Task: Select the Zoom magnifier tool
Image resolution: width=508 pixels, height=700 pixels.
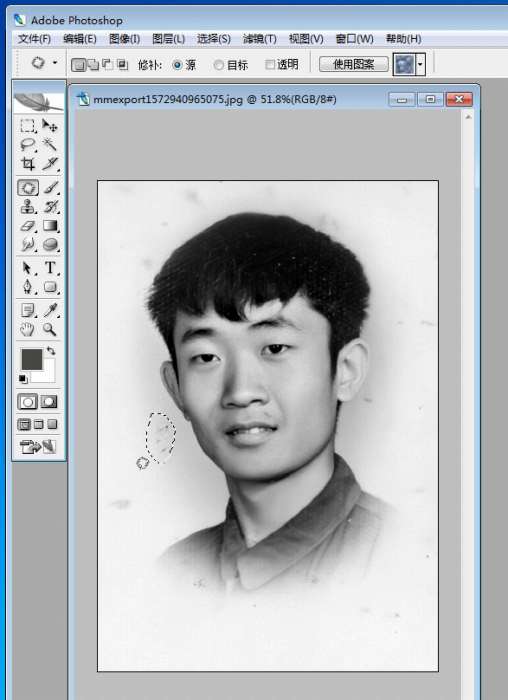Action: point(50,329)
